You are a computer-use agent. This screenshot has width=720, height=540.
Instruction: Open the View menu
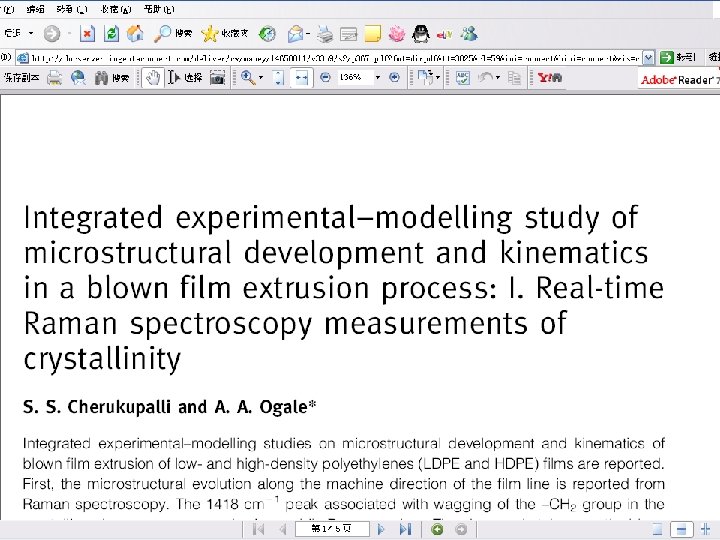(x=71, y=9)
